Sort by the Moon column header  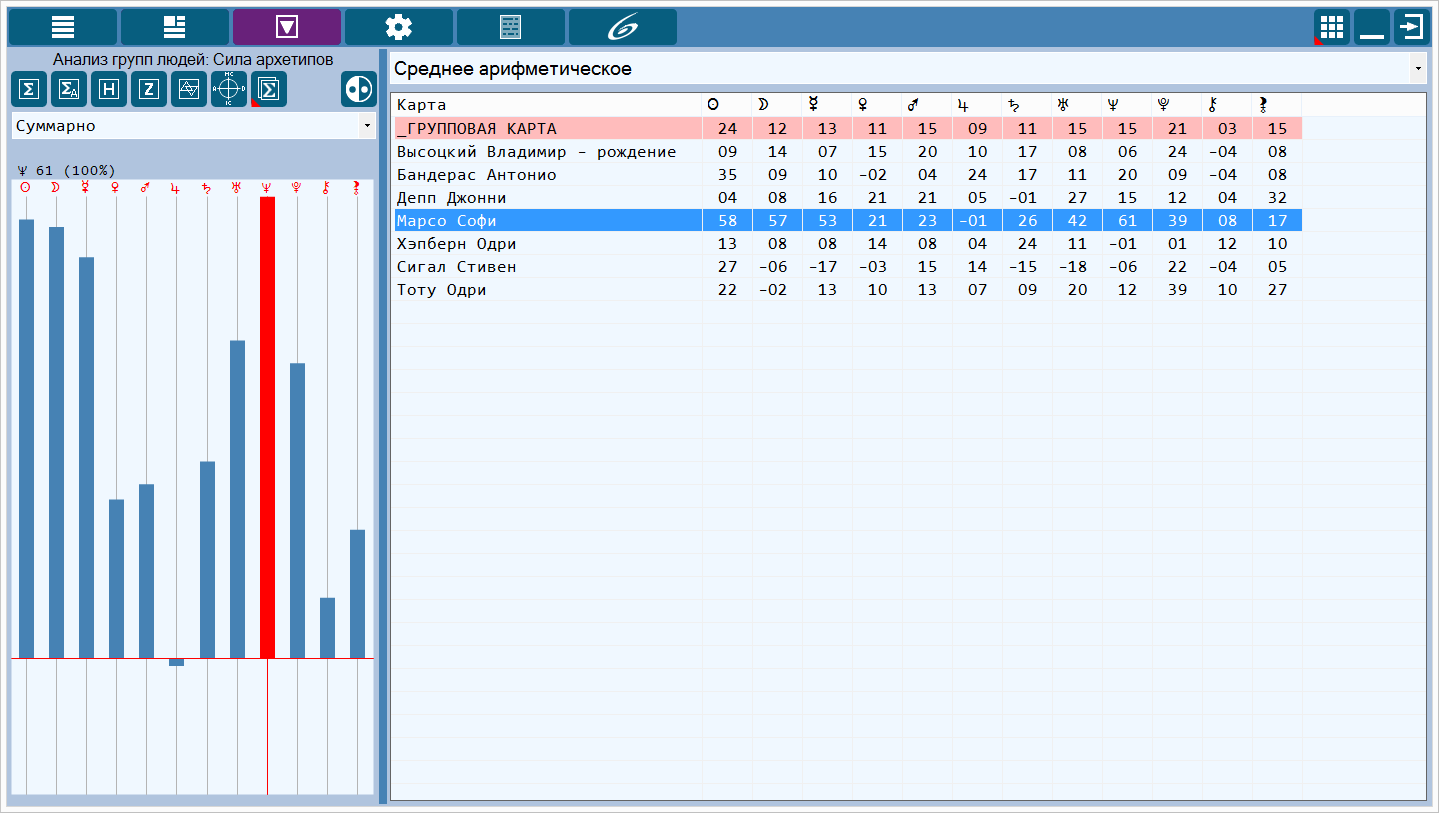coord(776,104)
